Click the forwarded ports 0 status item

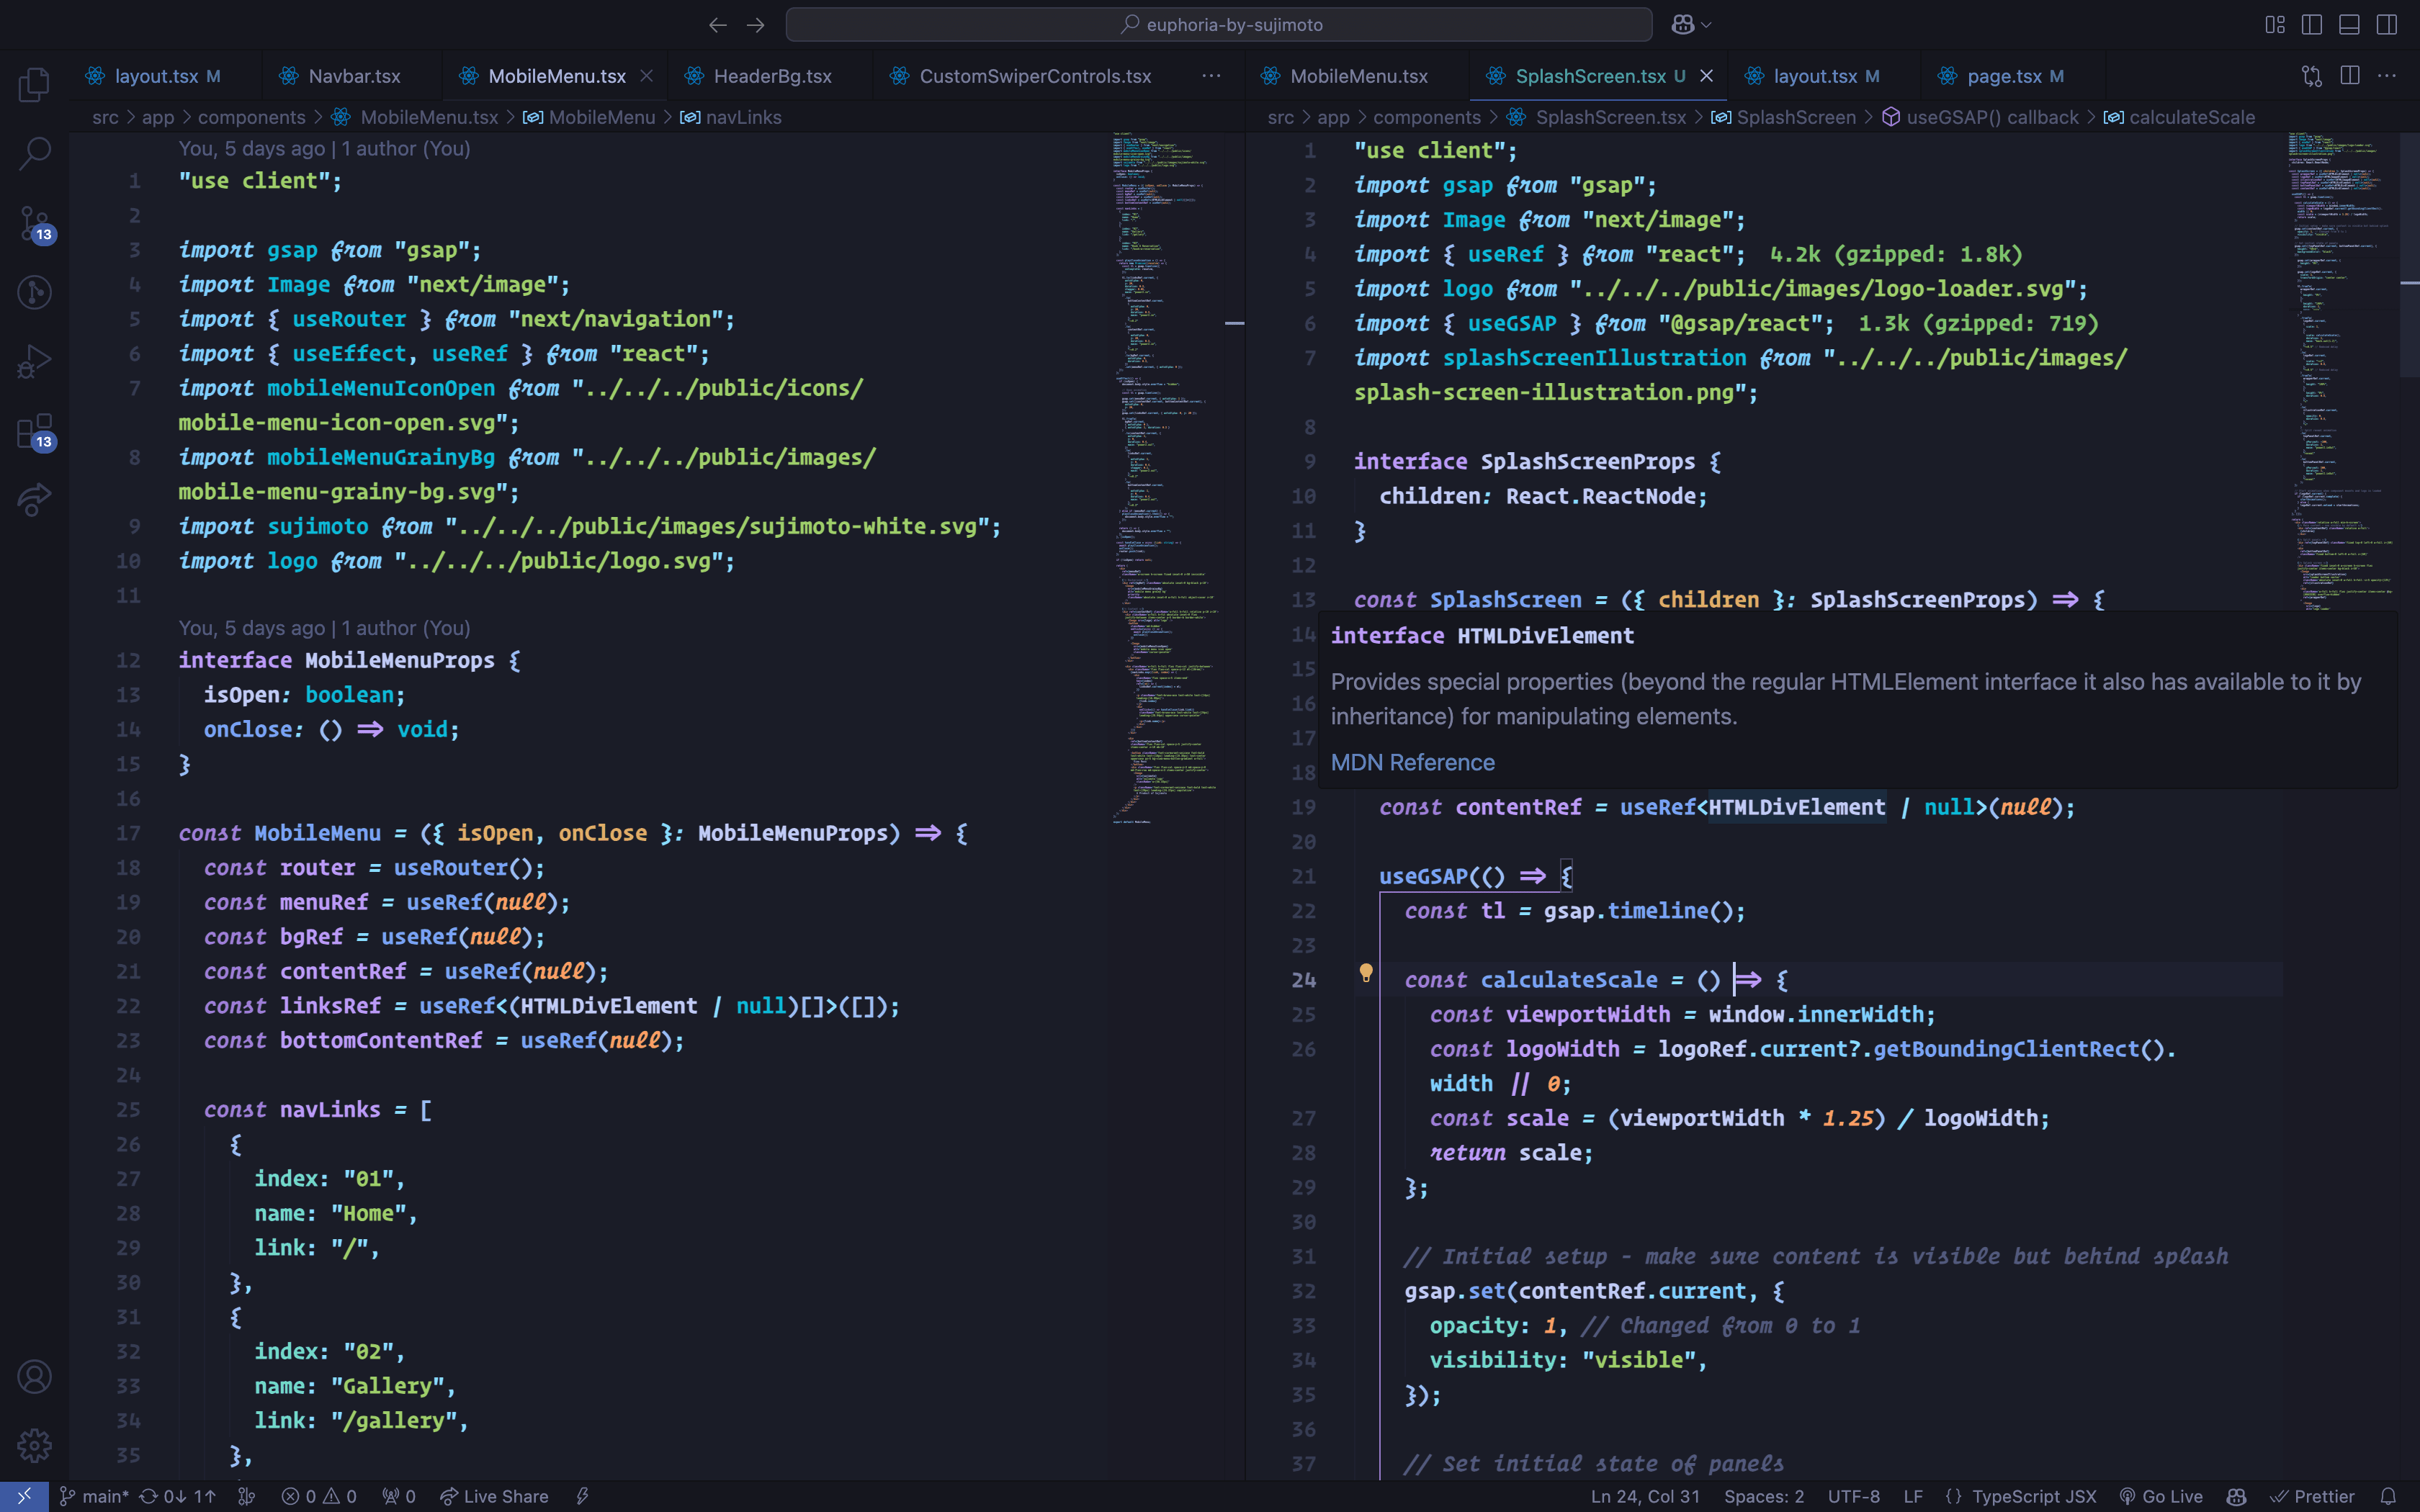(398, 1496)
